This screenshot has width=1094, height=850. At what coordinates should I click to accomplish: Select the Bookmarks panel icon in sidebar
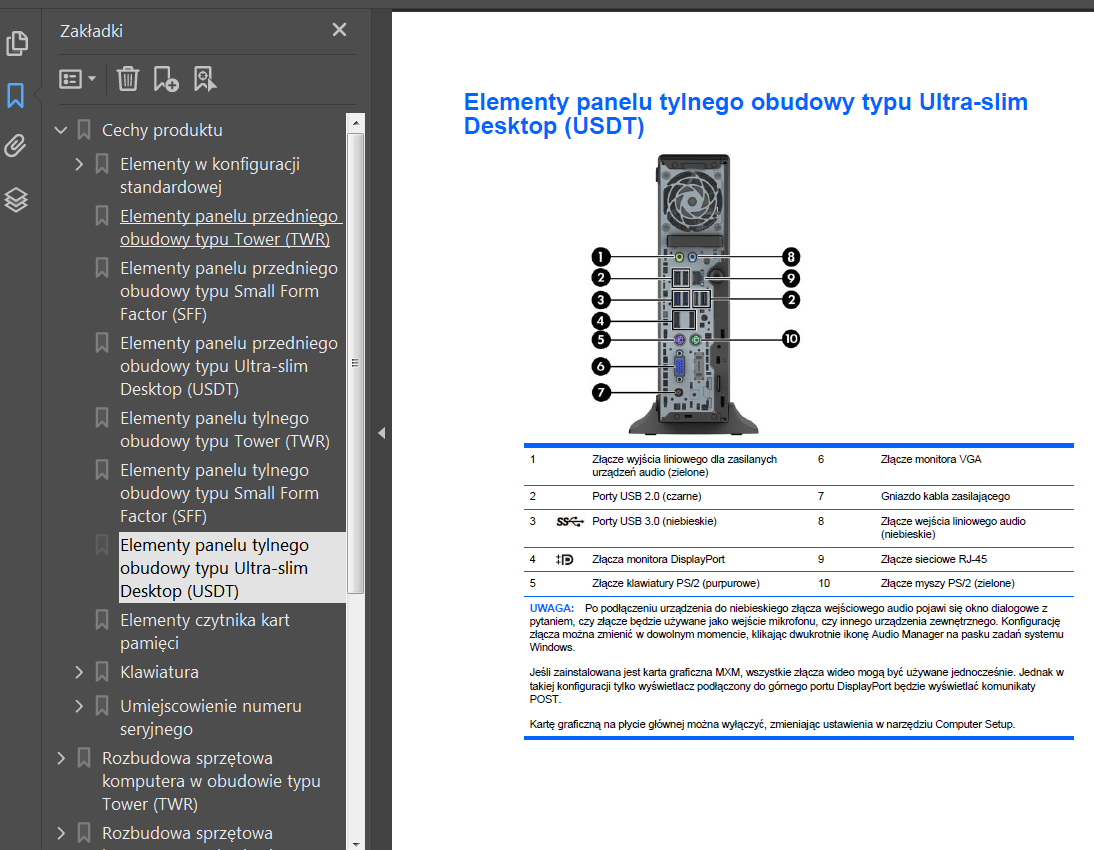coord(15,96)
